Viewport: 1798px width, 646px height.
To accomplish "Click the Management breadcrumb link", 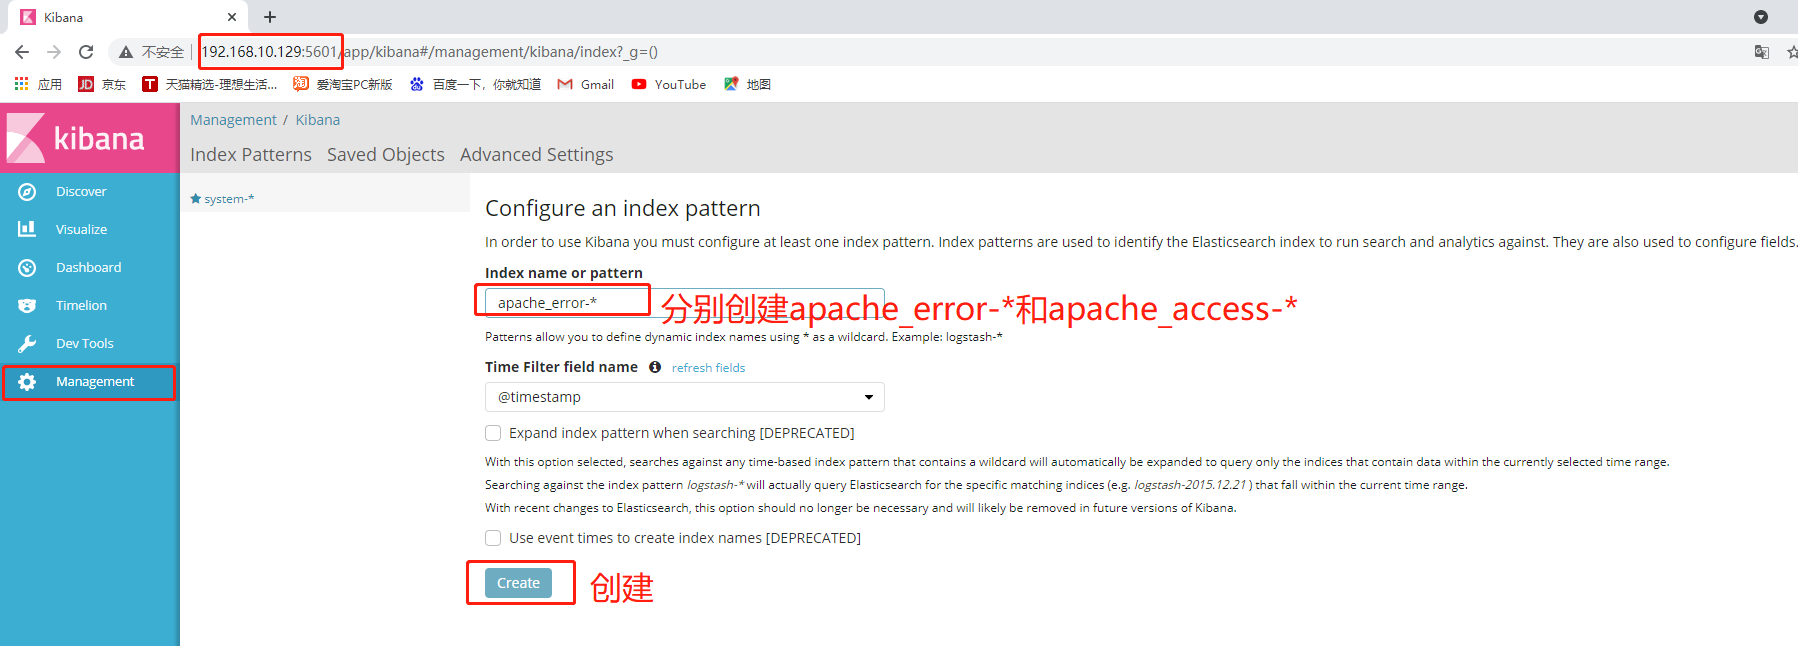I will [233, 120].
